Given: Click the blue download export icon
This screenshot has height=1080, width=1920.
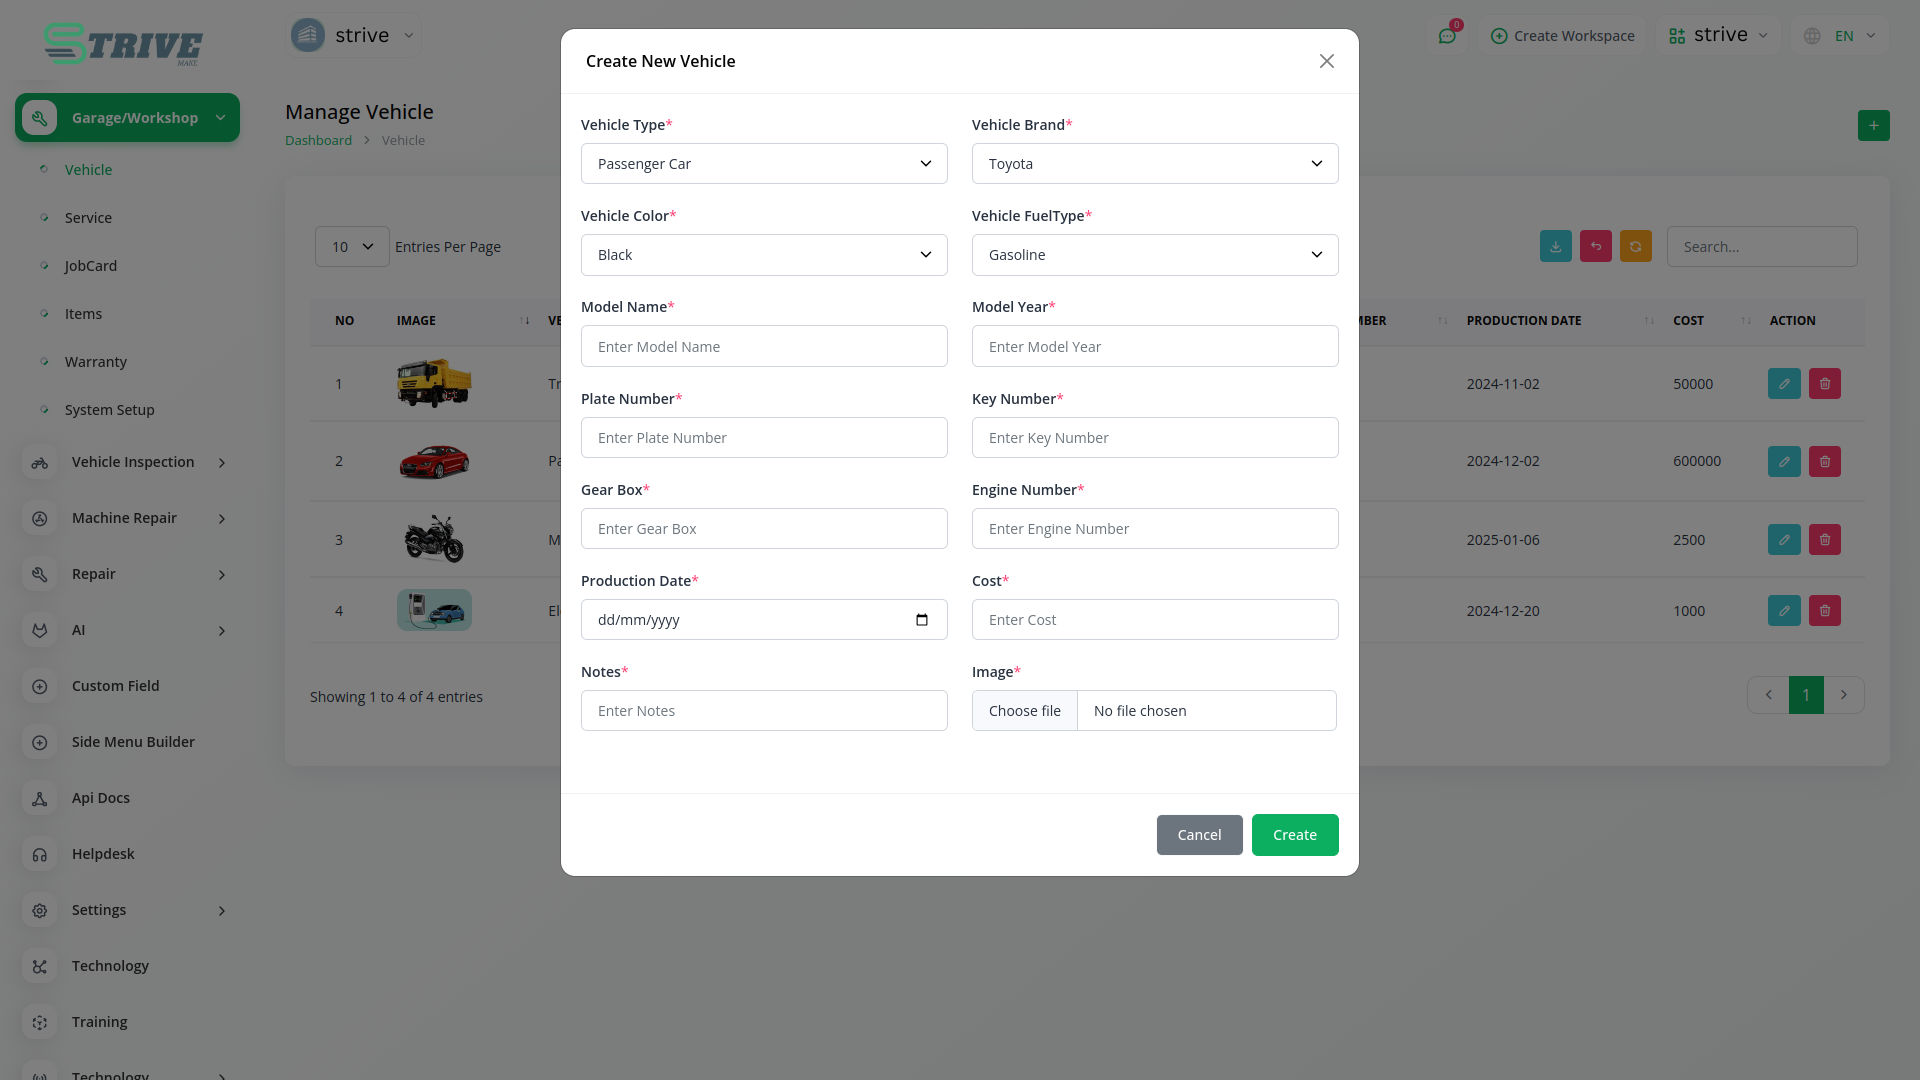Looking at the screenshot, I should (x=1556, y=247).
